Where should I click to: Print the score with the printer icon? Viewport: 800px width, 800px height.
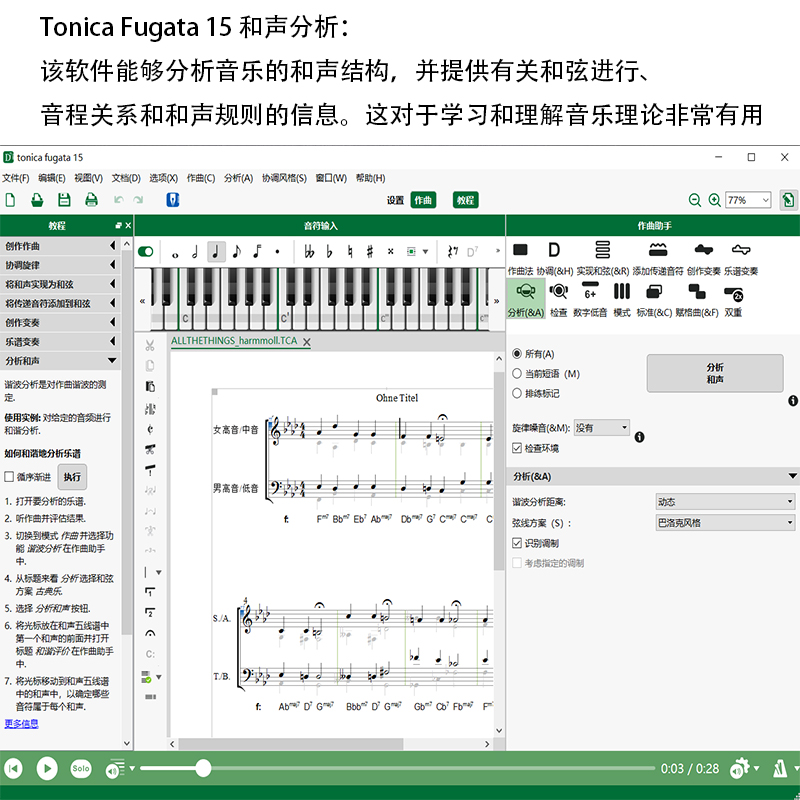coord(91,200)
